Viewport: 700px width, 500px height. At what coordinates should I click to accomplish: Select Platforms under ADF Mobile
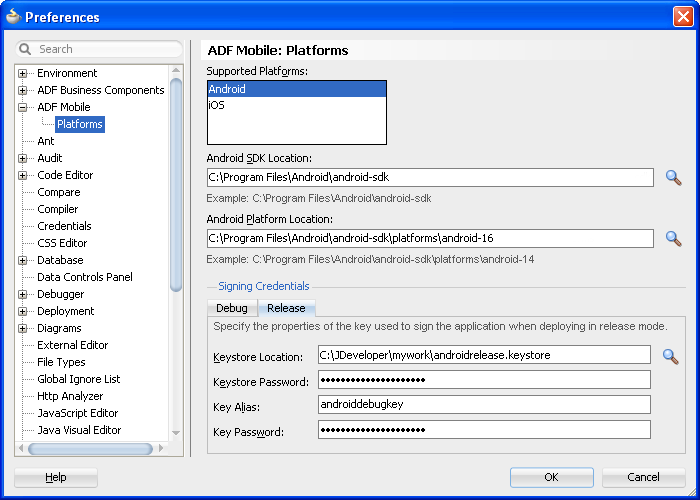click(x=80, y=124)
